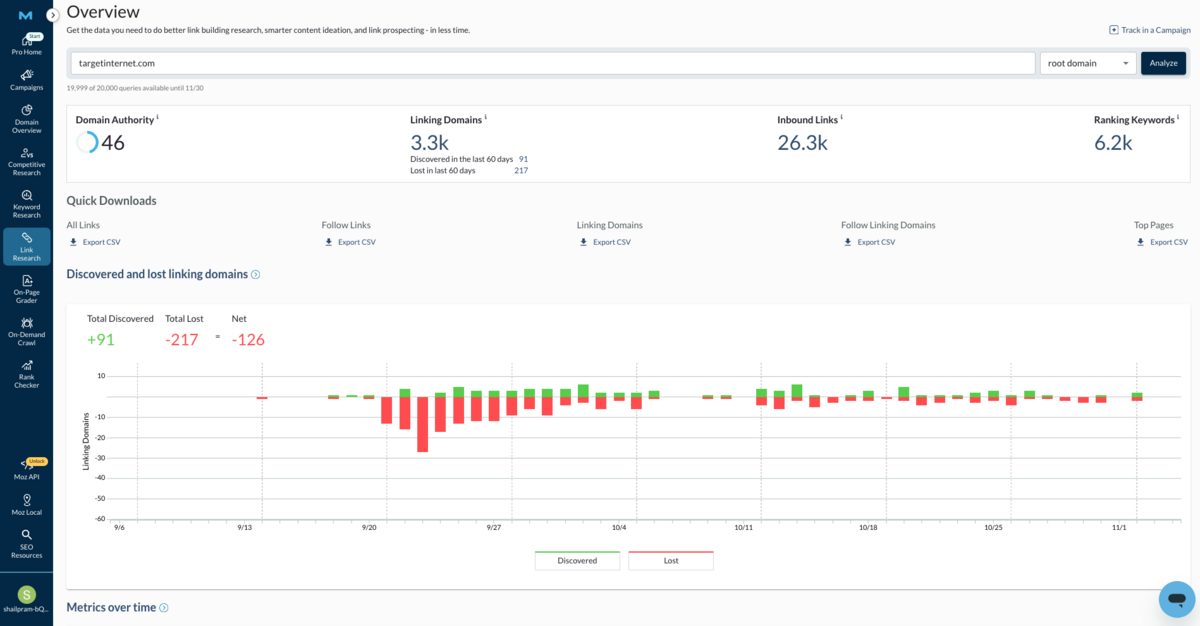The height and width of the screenshot is (626, 1200).
Task: Toggle the Discovered legend series
Action: click(577, 560)
